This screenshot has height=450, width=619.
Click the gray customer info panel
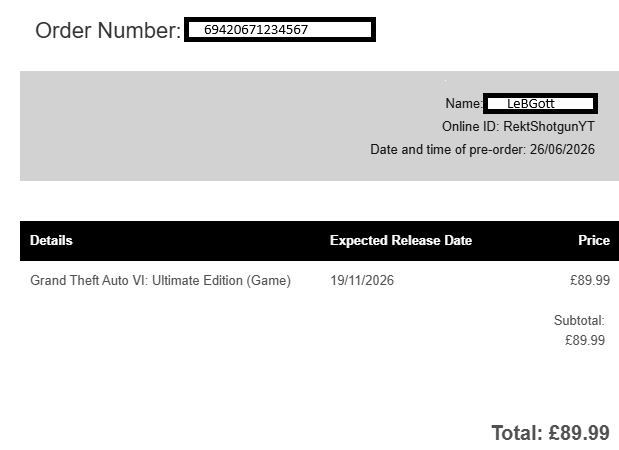[x=319, y=126]
